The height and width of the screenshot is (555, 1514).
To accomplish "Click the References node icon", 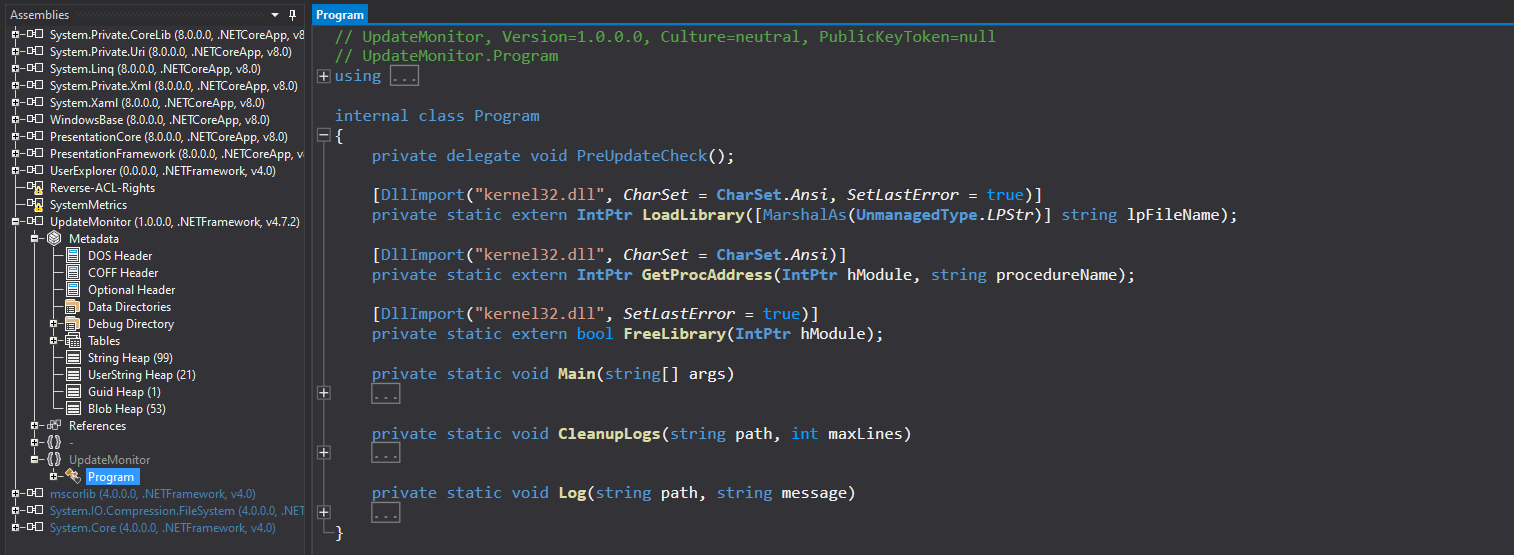I will pos(54,426).
